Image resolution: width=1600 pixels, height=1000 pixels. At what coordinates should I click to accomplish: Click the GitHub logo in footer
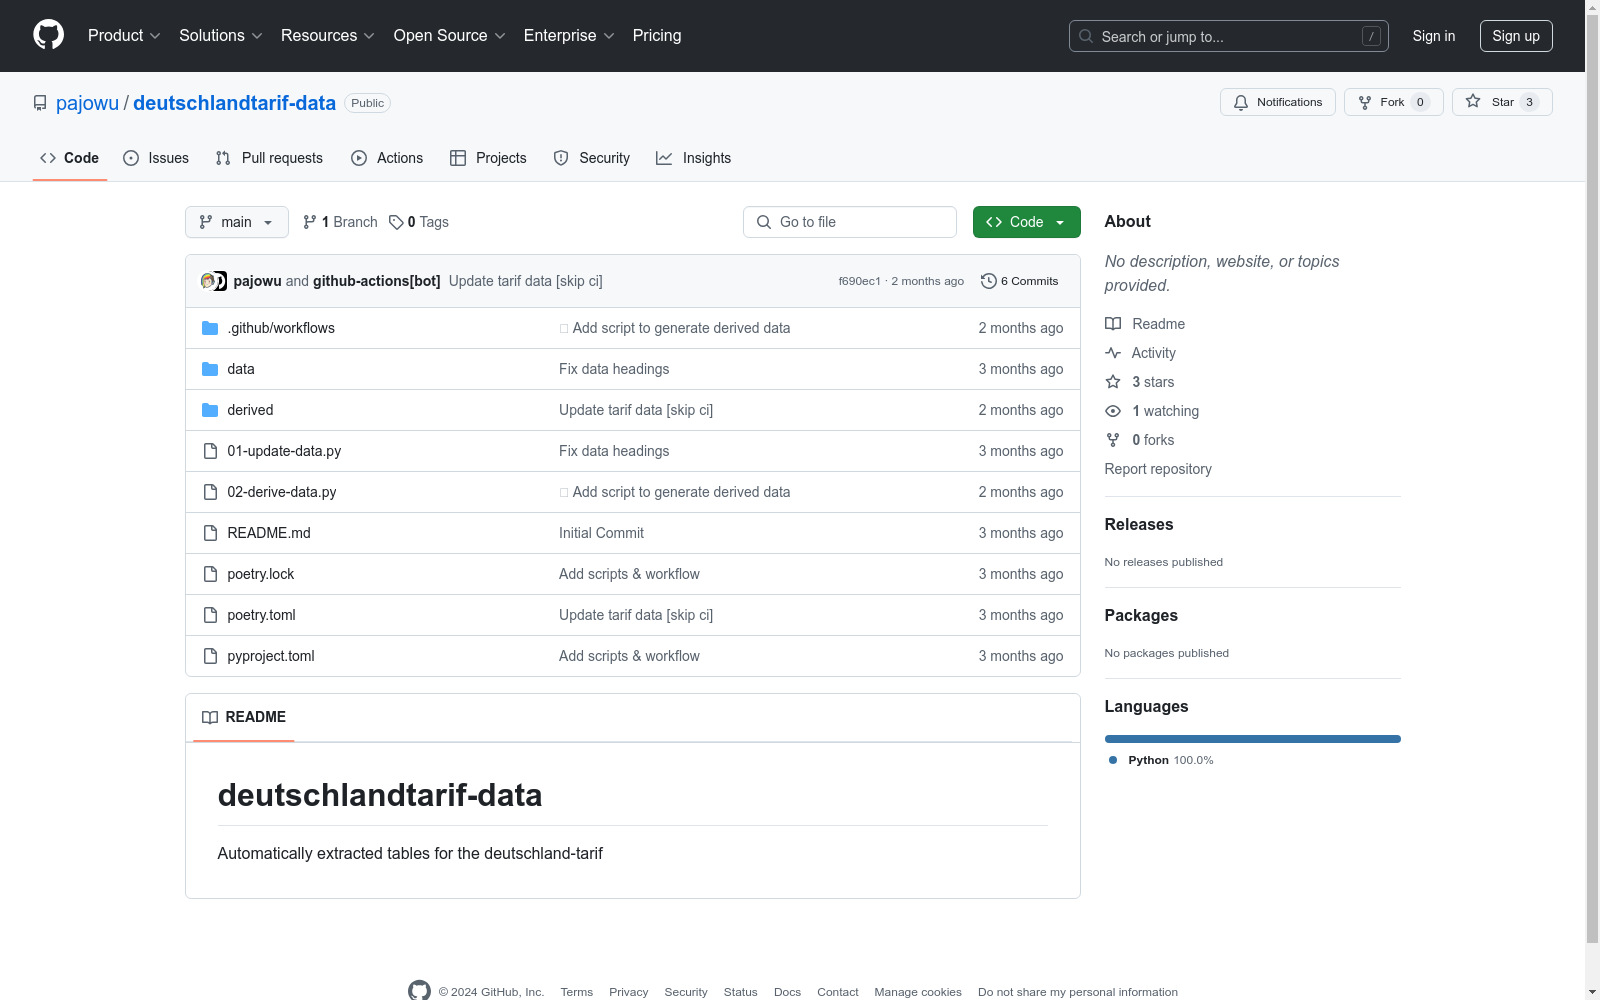pos(419,991)
